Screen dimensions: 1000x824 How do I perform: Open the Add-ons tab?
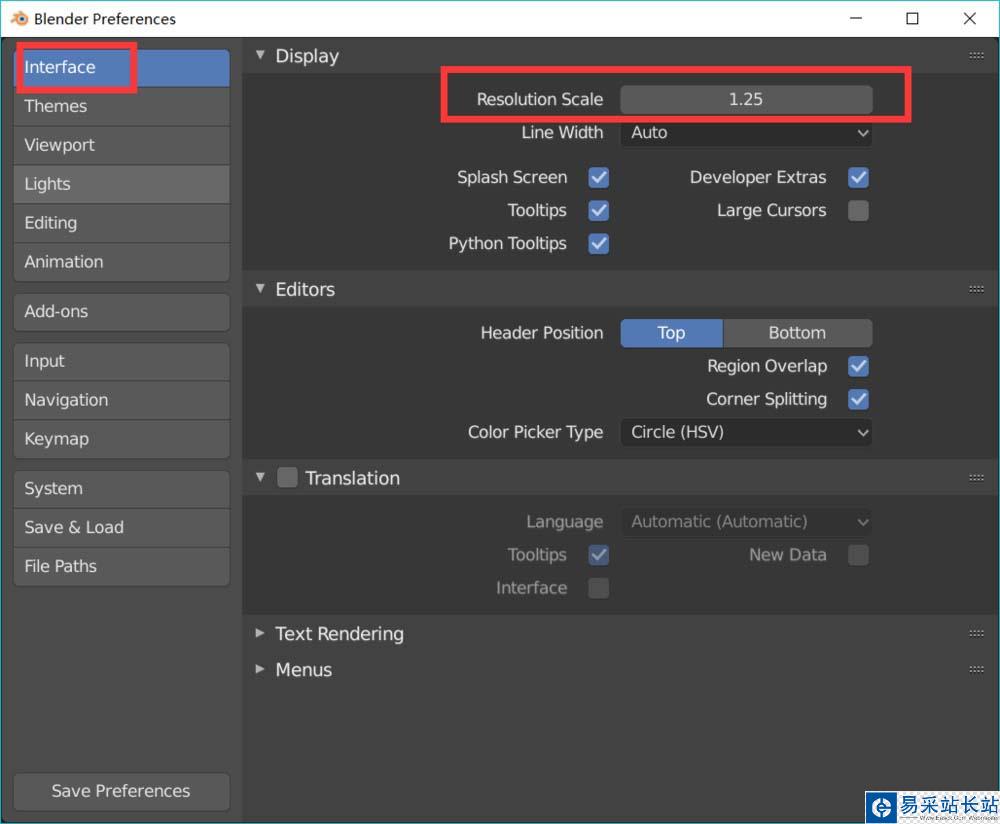(x=121, y=312)
